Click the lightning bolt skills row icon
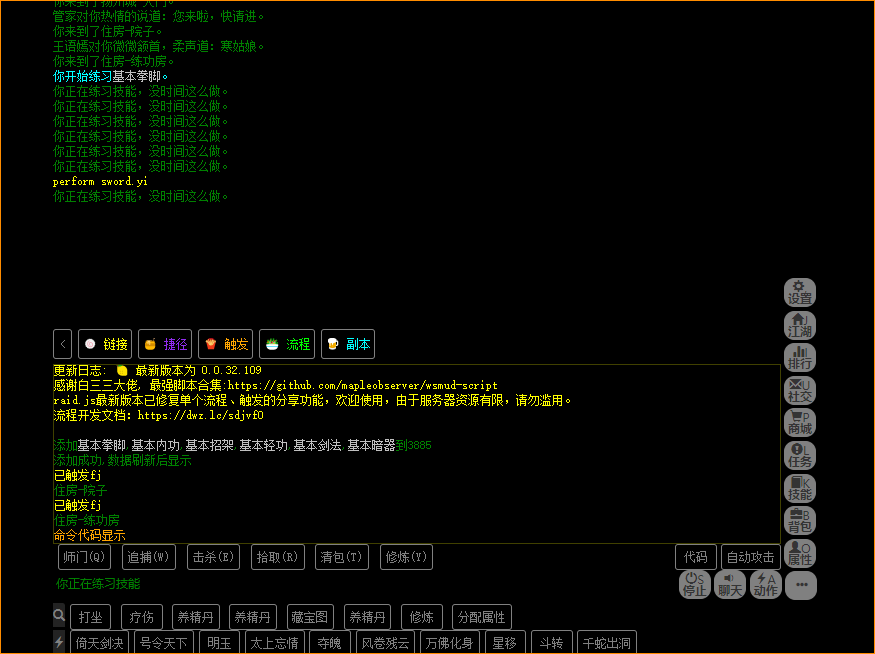The width and height of the screenshot is (875, 654). (x=59, y=642)
